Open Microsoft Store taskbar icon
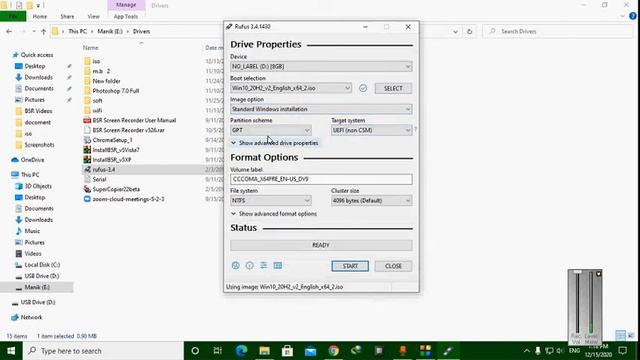The height and width of the screenshot is (360, 640). click(x=287, y=351)
